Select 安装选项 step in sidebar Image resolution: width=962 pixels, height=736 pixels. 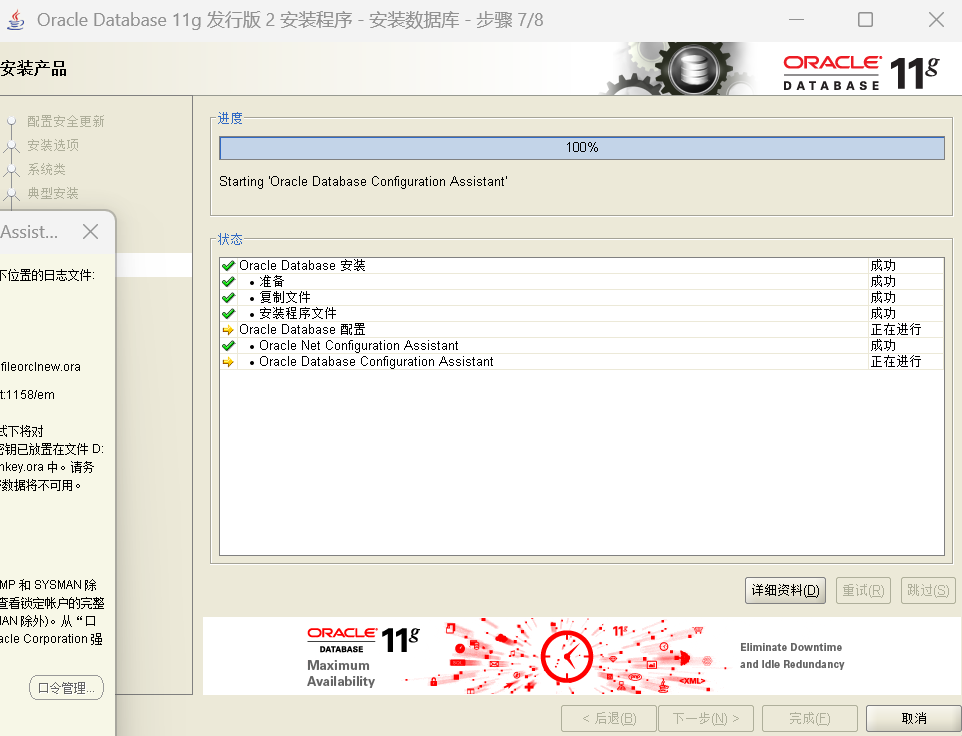point(53,145)
